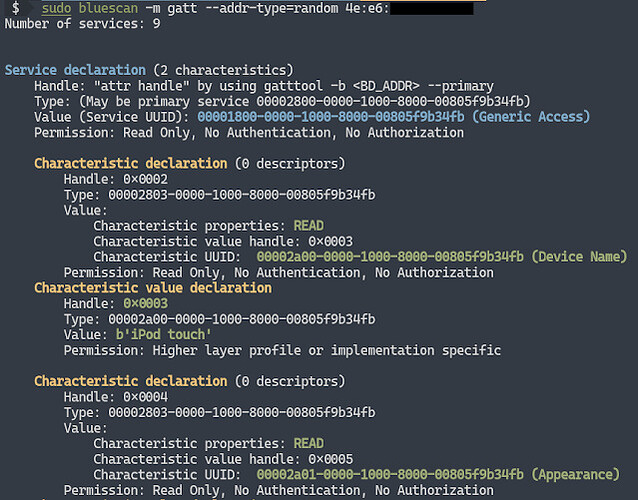Click the "Number of services: 9" line
The image size is (638, 500).
click(x=82, y=24)
